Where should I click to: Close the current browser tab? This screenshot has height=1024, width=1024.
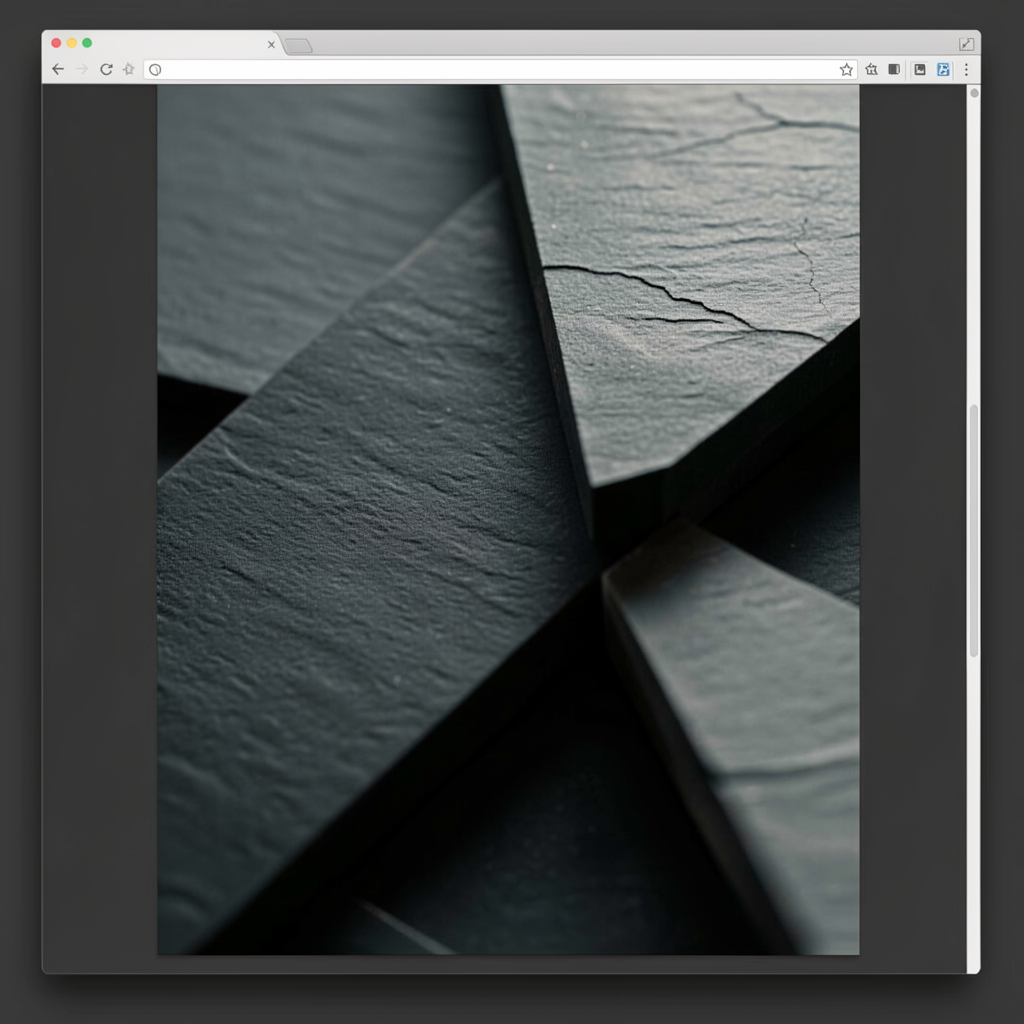click(x=271, y=44)
